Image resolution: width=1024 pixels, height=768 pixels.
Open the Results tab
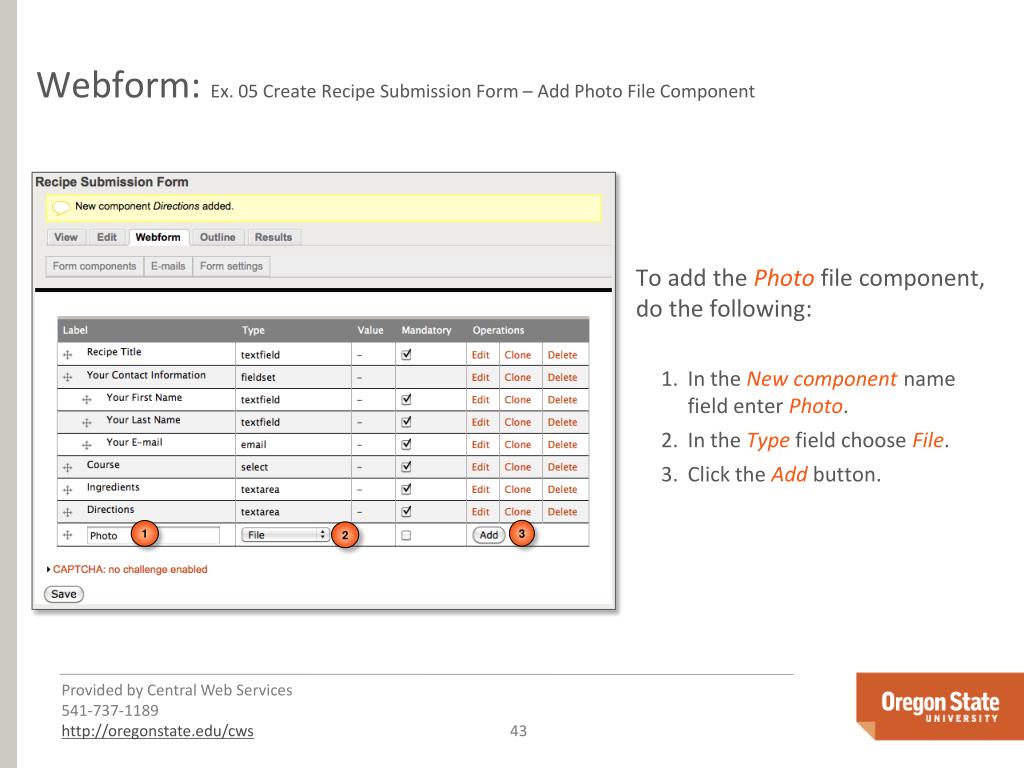[x=273, y=237]
